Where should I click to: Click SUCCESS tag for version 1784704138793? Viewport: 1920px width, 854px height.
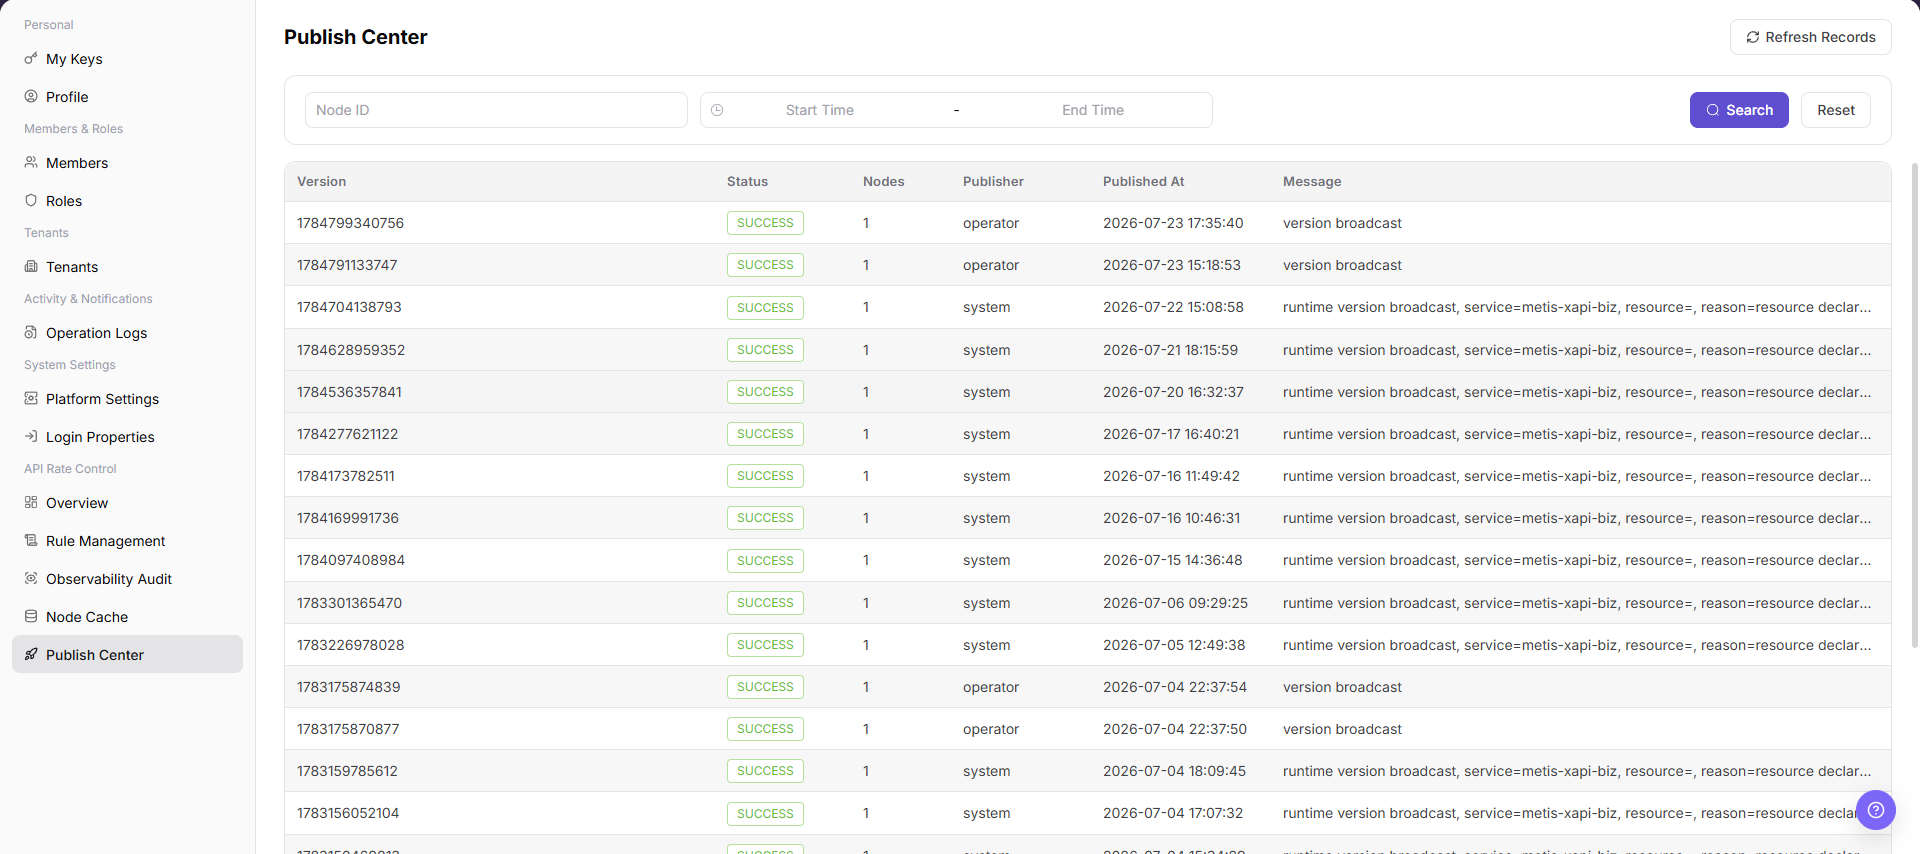point(765,307)
